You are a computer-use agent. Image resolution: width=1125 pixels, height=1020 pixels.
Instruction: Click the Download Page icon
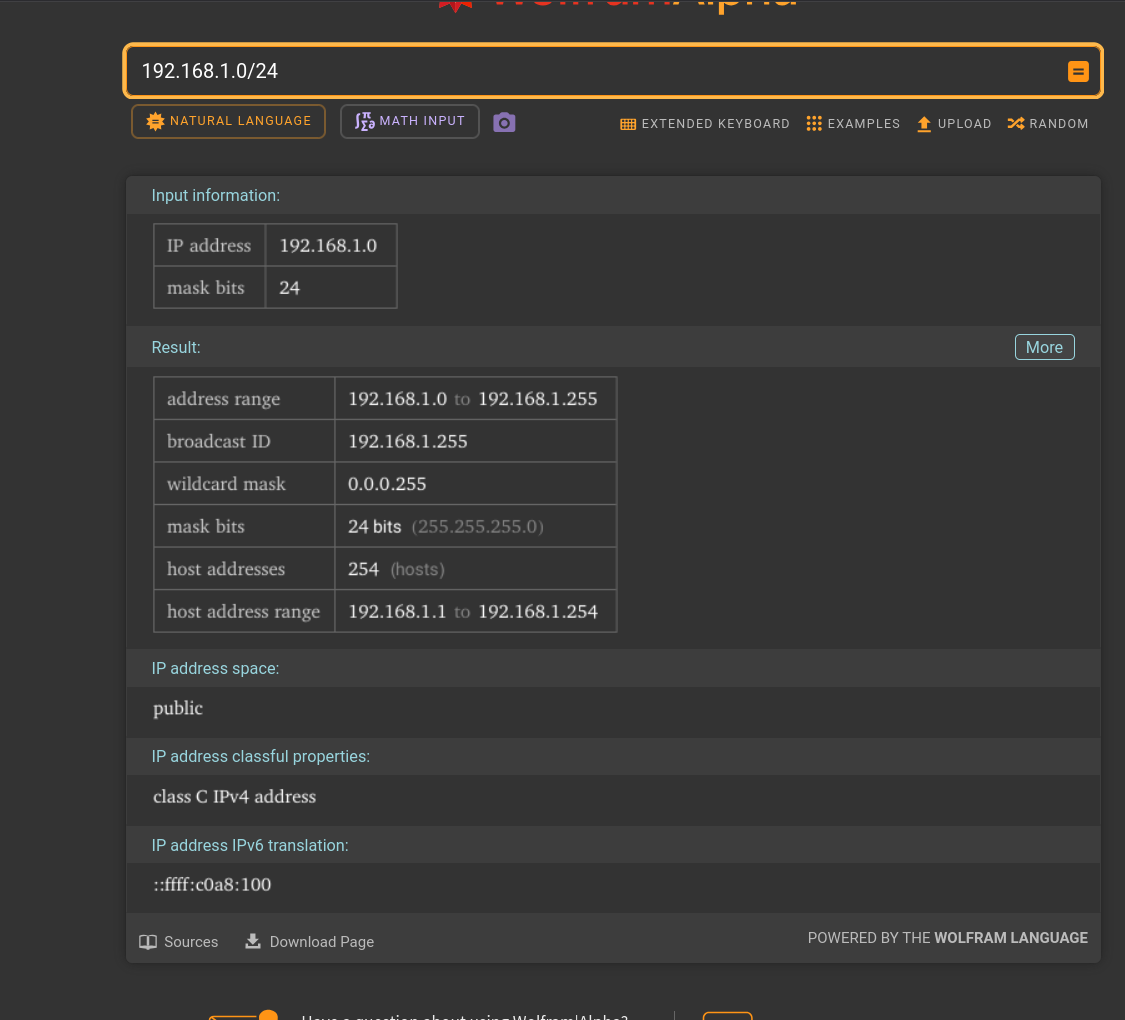point(252,941)
